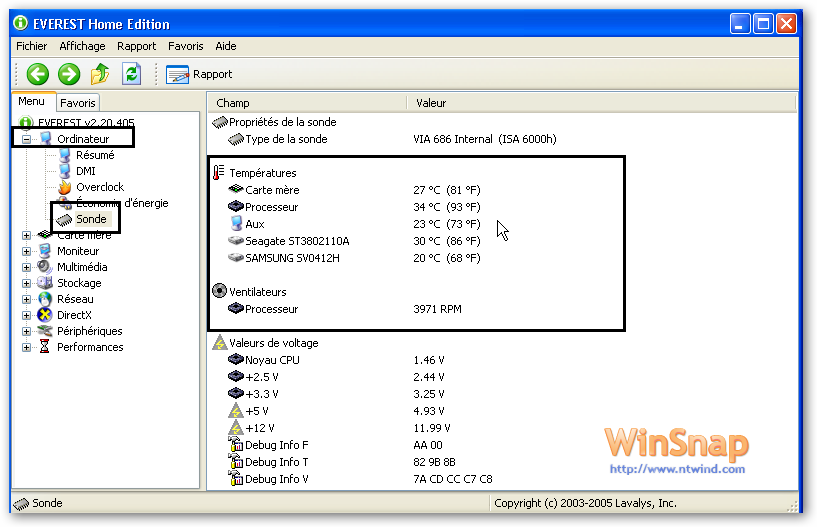Click the Températures thermometer icon
Screen dimensions: 817x527
219,173
